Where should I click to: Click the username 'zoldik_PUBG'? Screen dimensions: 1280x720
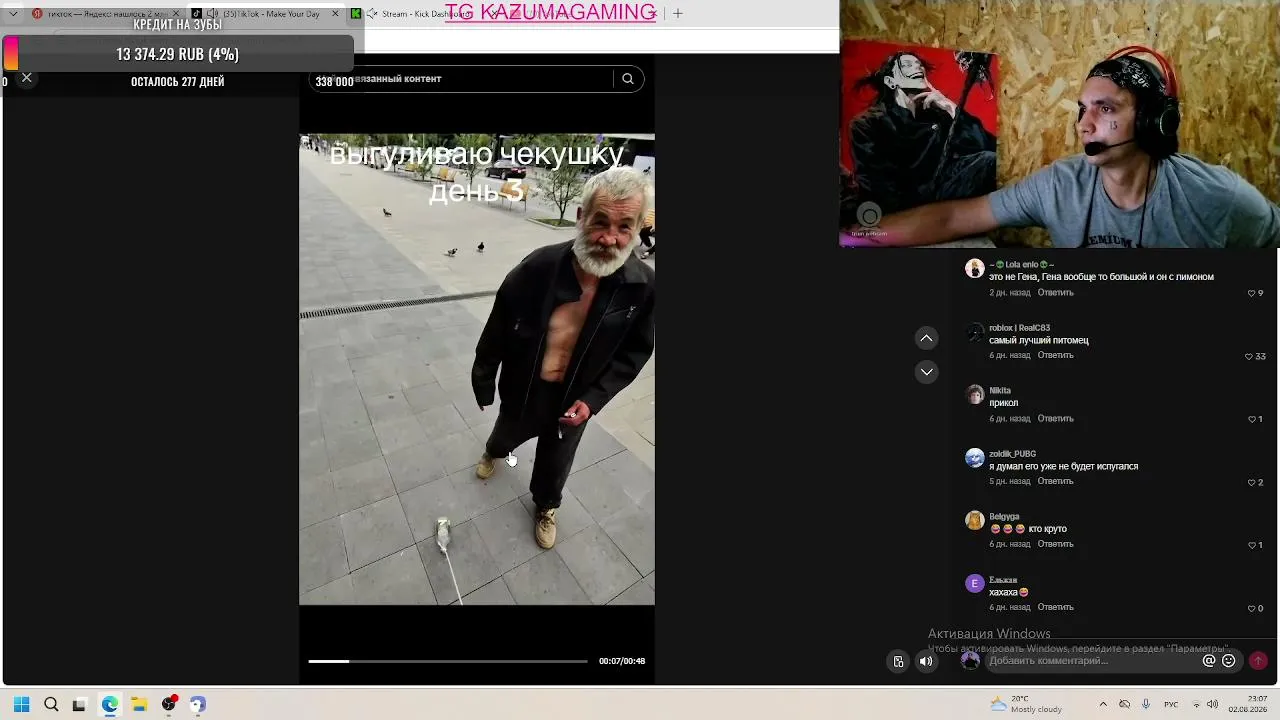point(1012,454)
